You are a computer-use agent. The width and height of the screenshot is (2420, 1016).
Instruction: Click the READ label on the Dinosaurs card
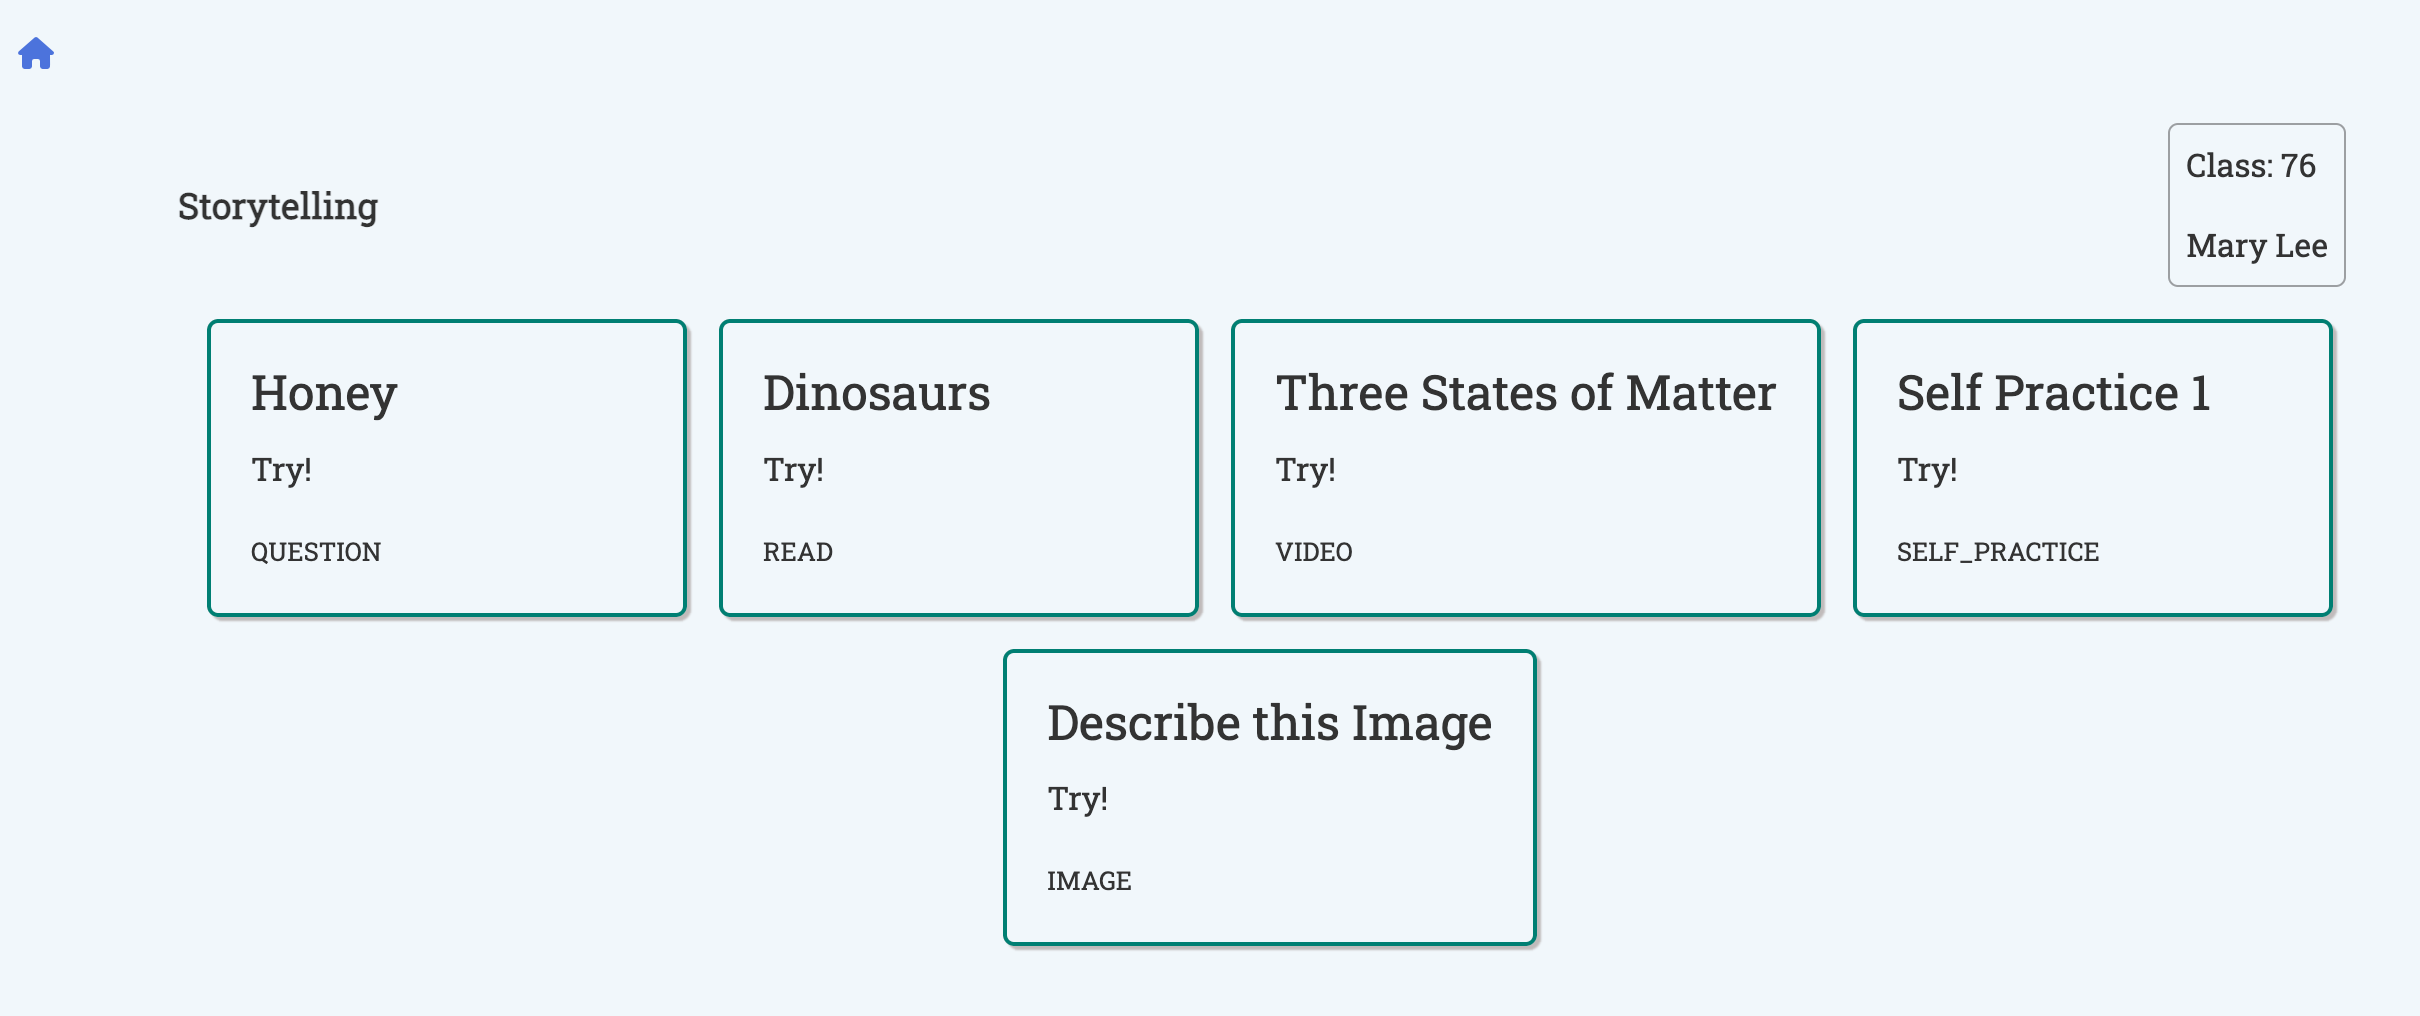[x=798, y=552]
